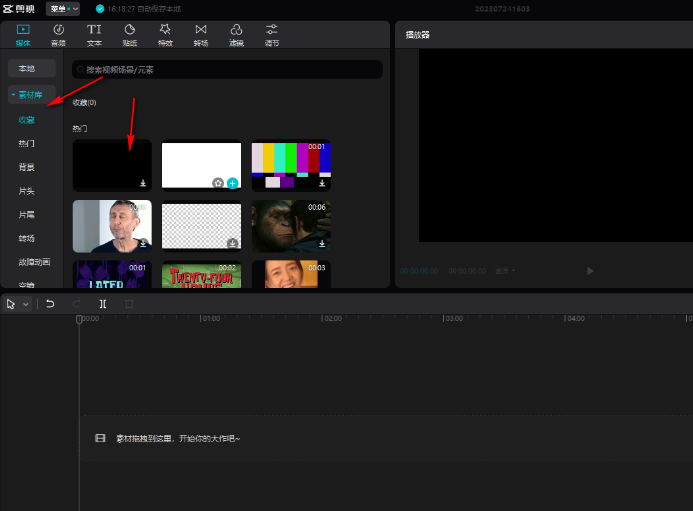Screen dimensions: 693x511
Task: Open the 特效 (Effects) tab
Action: tap(165, 35)
